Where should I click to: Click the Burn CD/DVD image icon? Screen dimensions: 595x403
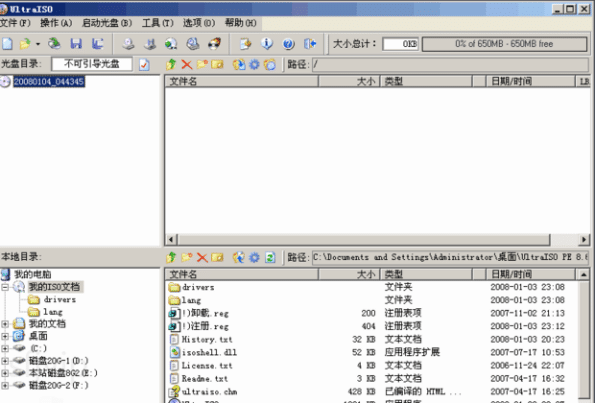pos(214,44)
